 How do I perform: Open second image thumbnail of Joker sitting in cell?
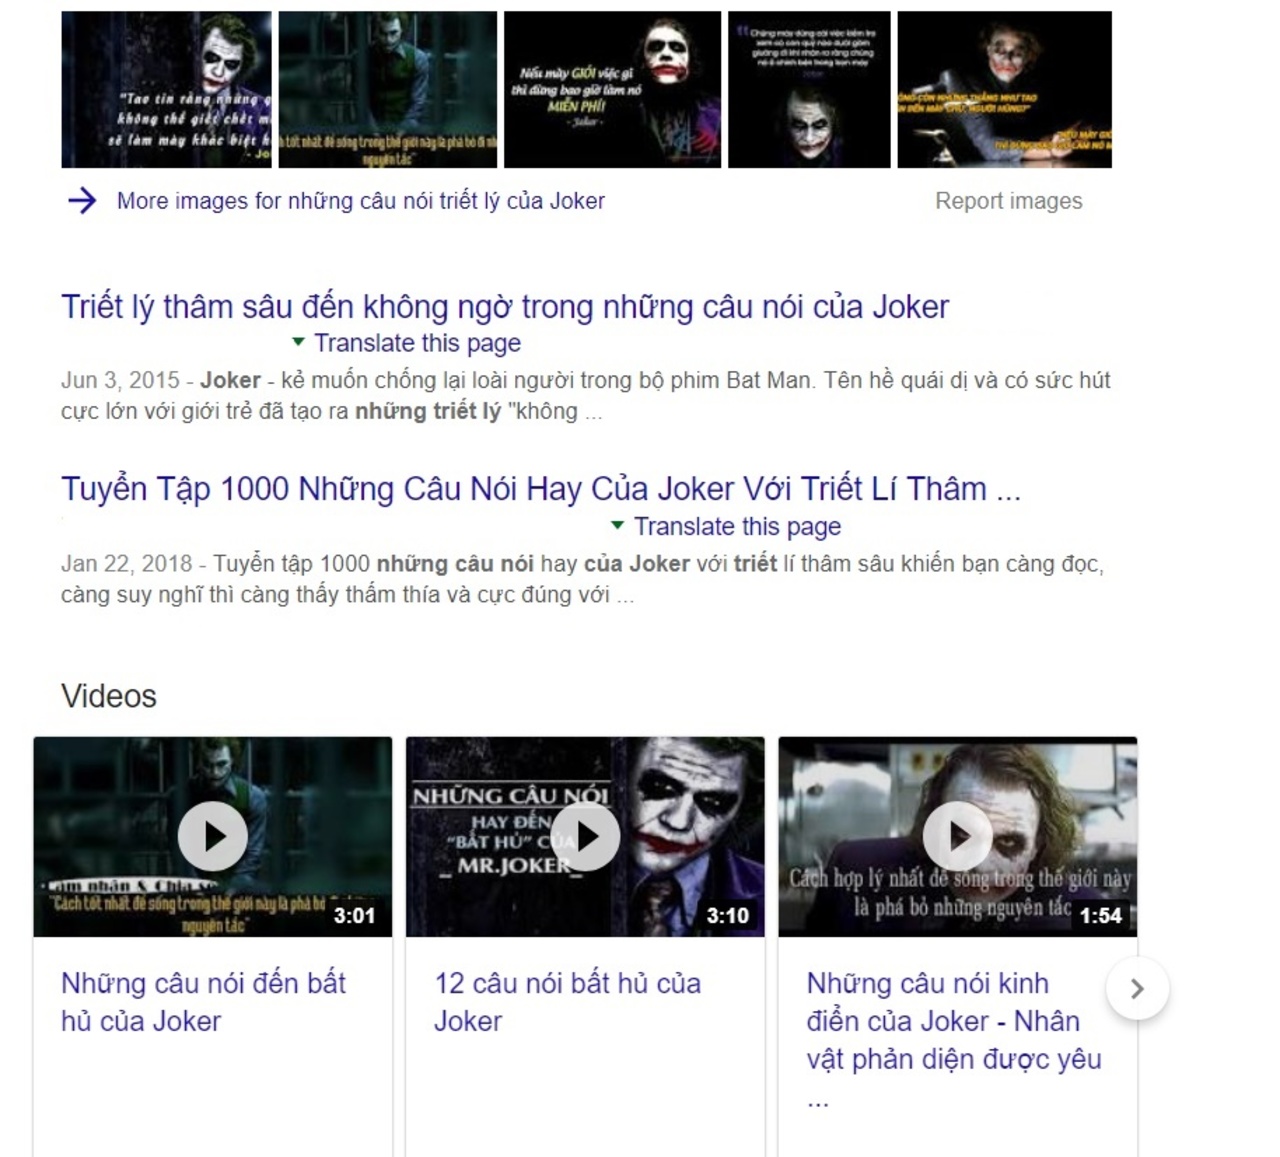[387, 89]
